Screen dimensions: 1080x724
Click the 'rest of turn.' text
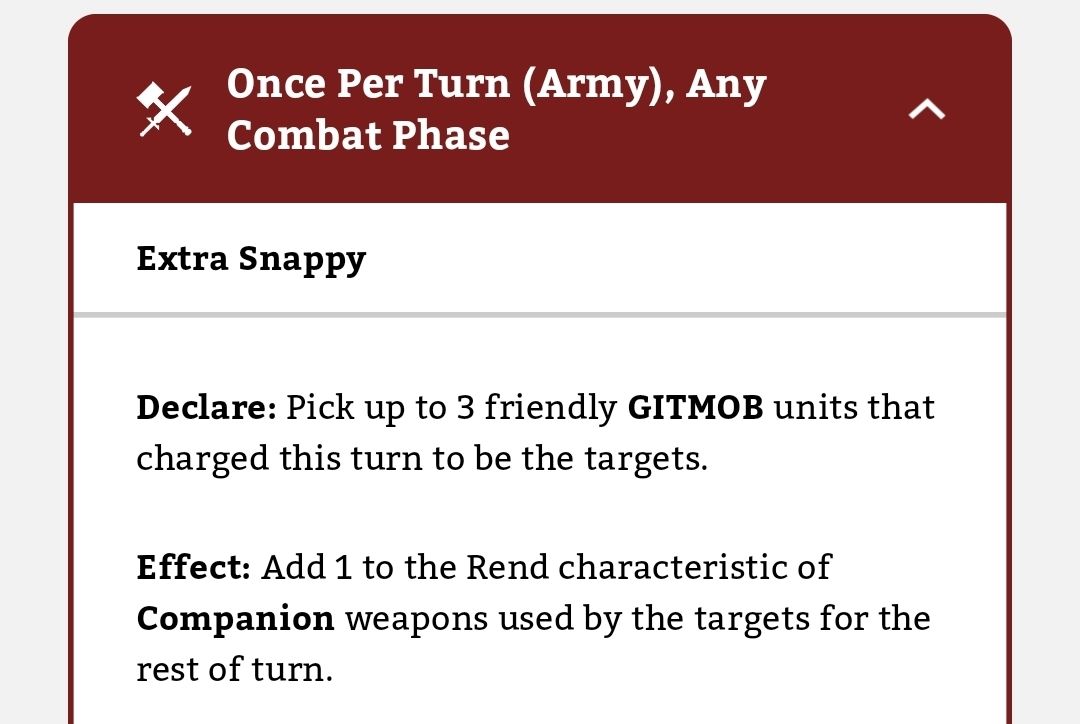(x=234, y=669)
